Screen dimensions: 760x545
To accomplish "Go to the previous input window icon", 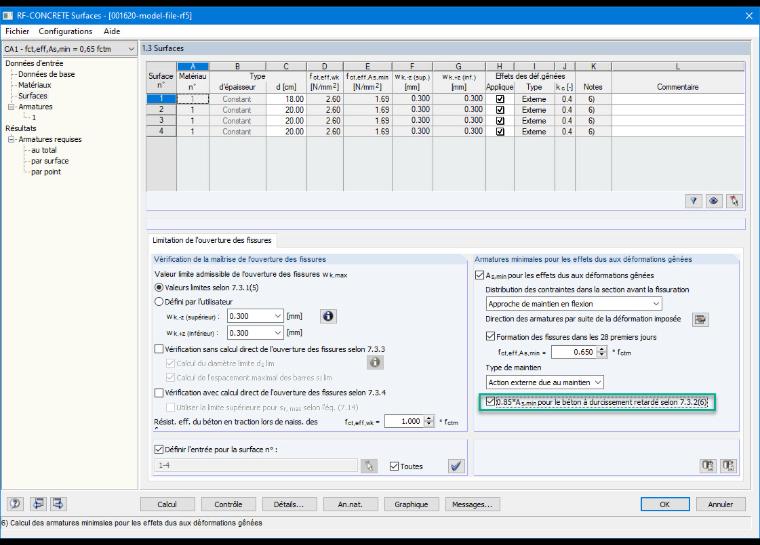I will (x=38, y=504).
